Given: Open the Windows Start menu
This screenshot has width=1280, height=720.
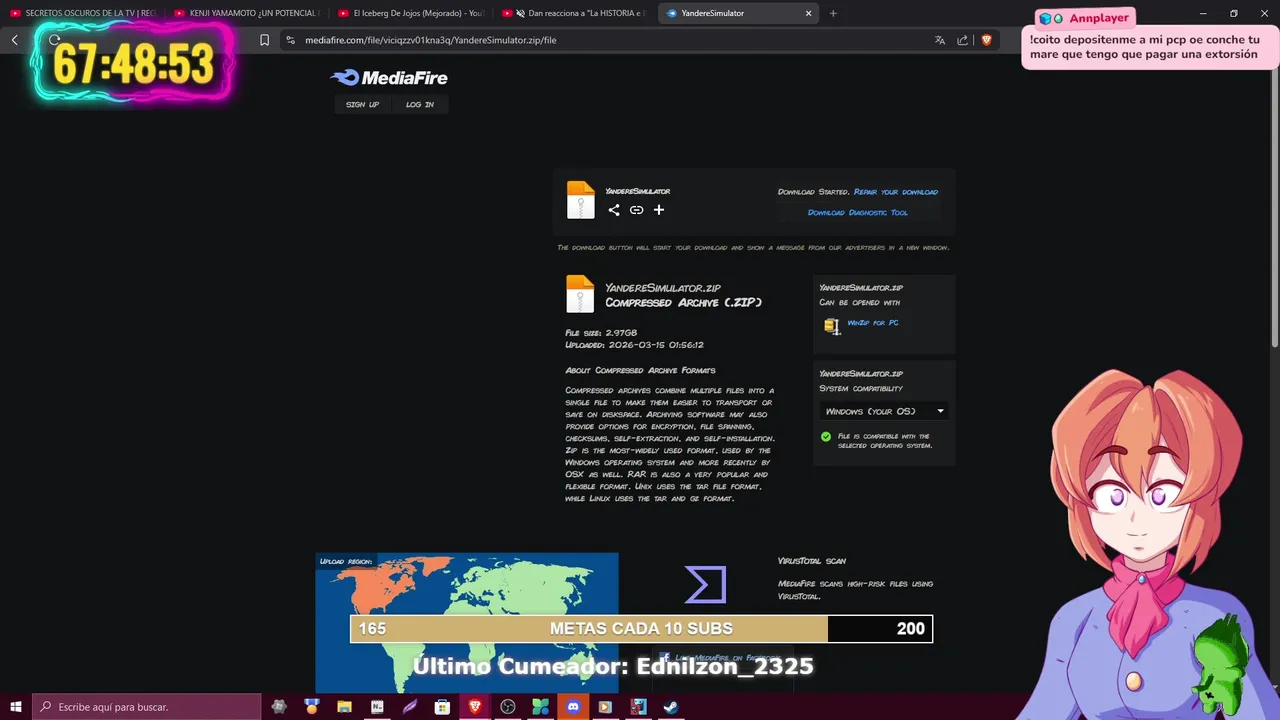Looking at the screenshot, I should (16, 707).
